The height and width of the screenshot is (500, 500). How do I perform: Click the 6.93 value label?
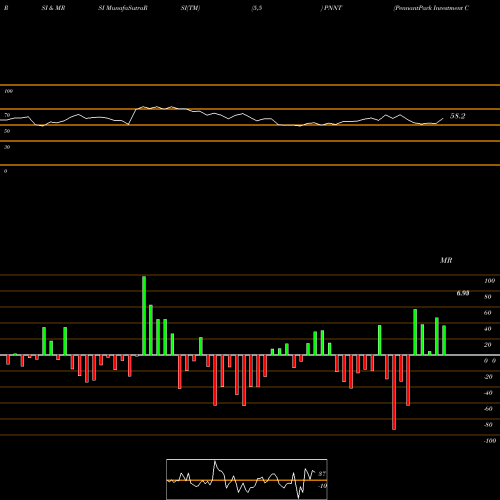click(463, 293)
